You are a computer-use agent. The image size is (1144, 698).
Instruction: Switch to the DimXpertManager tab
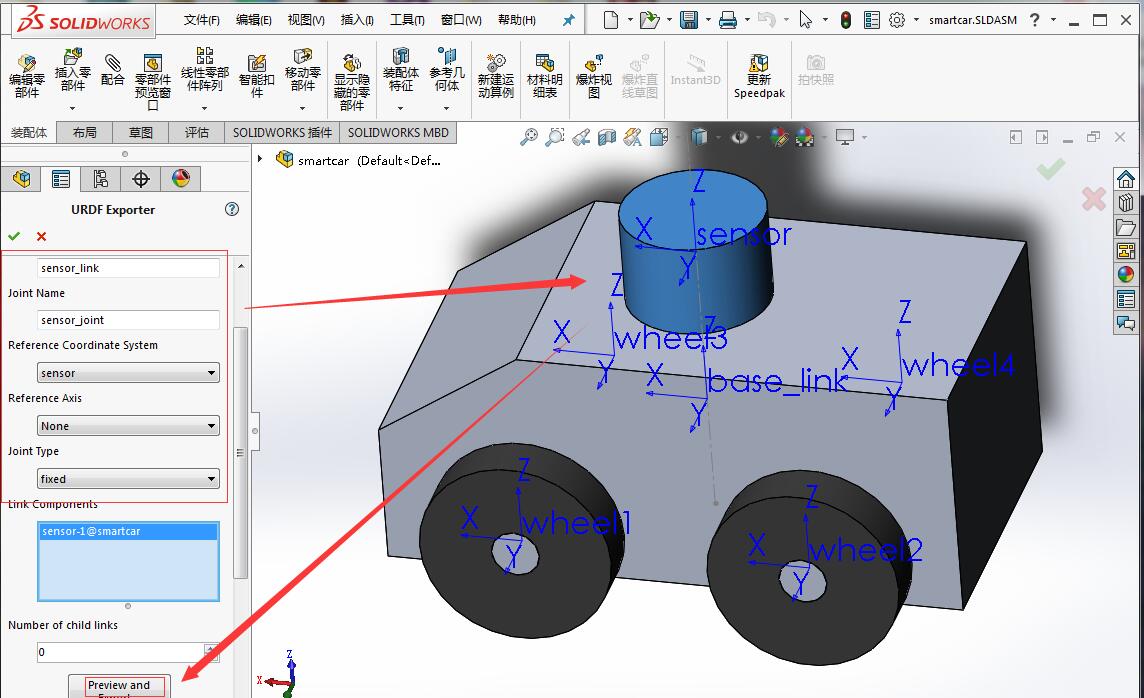coord(141,179)
